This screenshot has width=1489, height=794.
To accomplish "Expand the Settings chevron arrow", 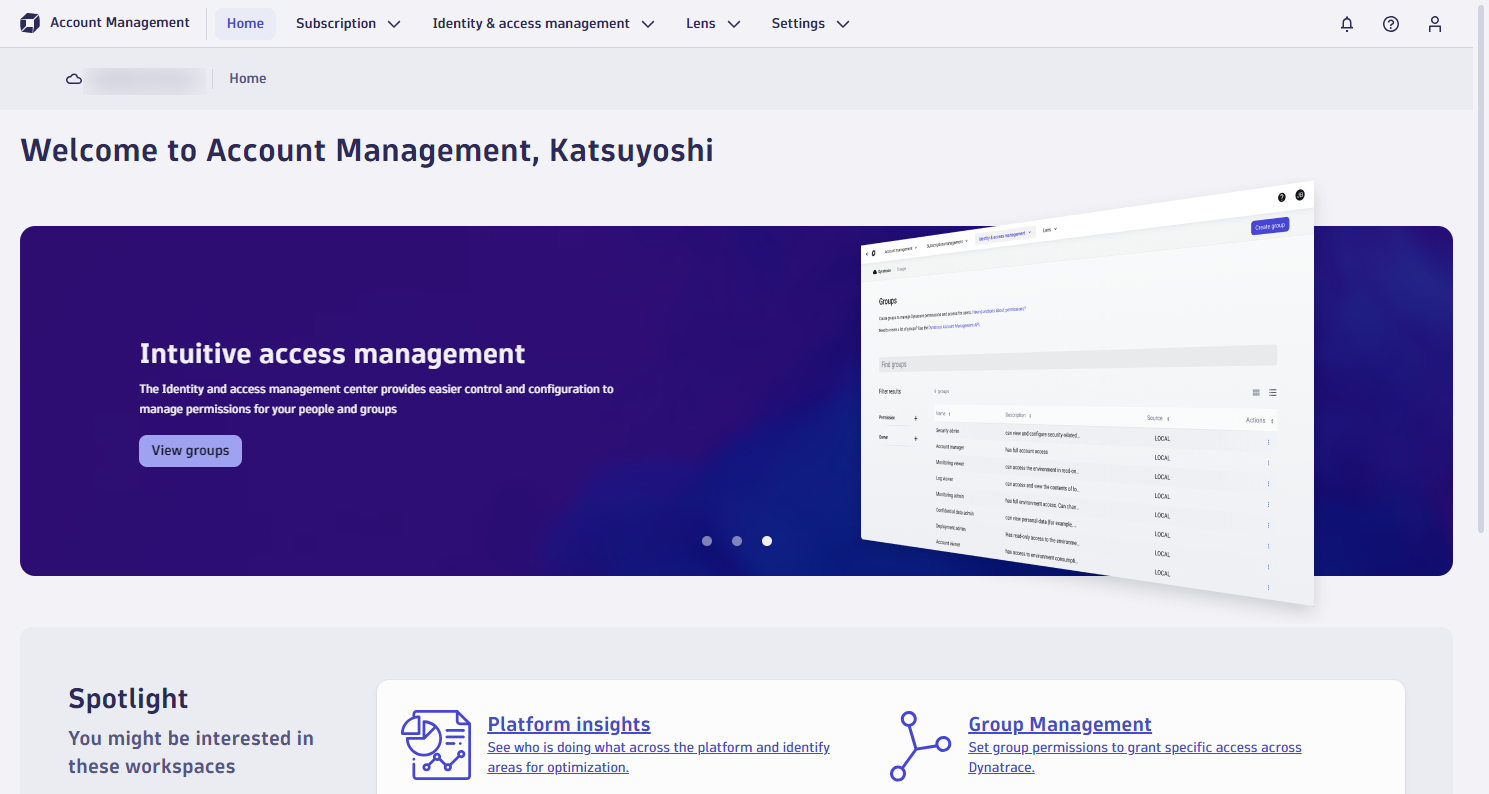I will (843, 24).
